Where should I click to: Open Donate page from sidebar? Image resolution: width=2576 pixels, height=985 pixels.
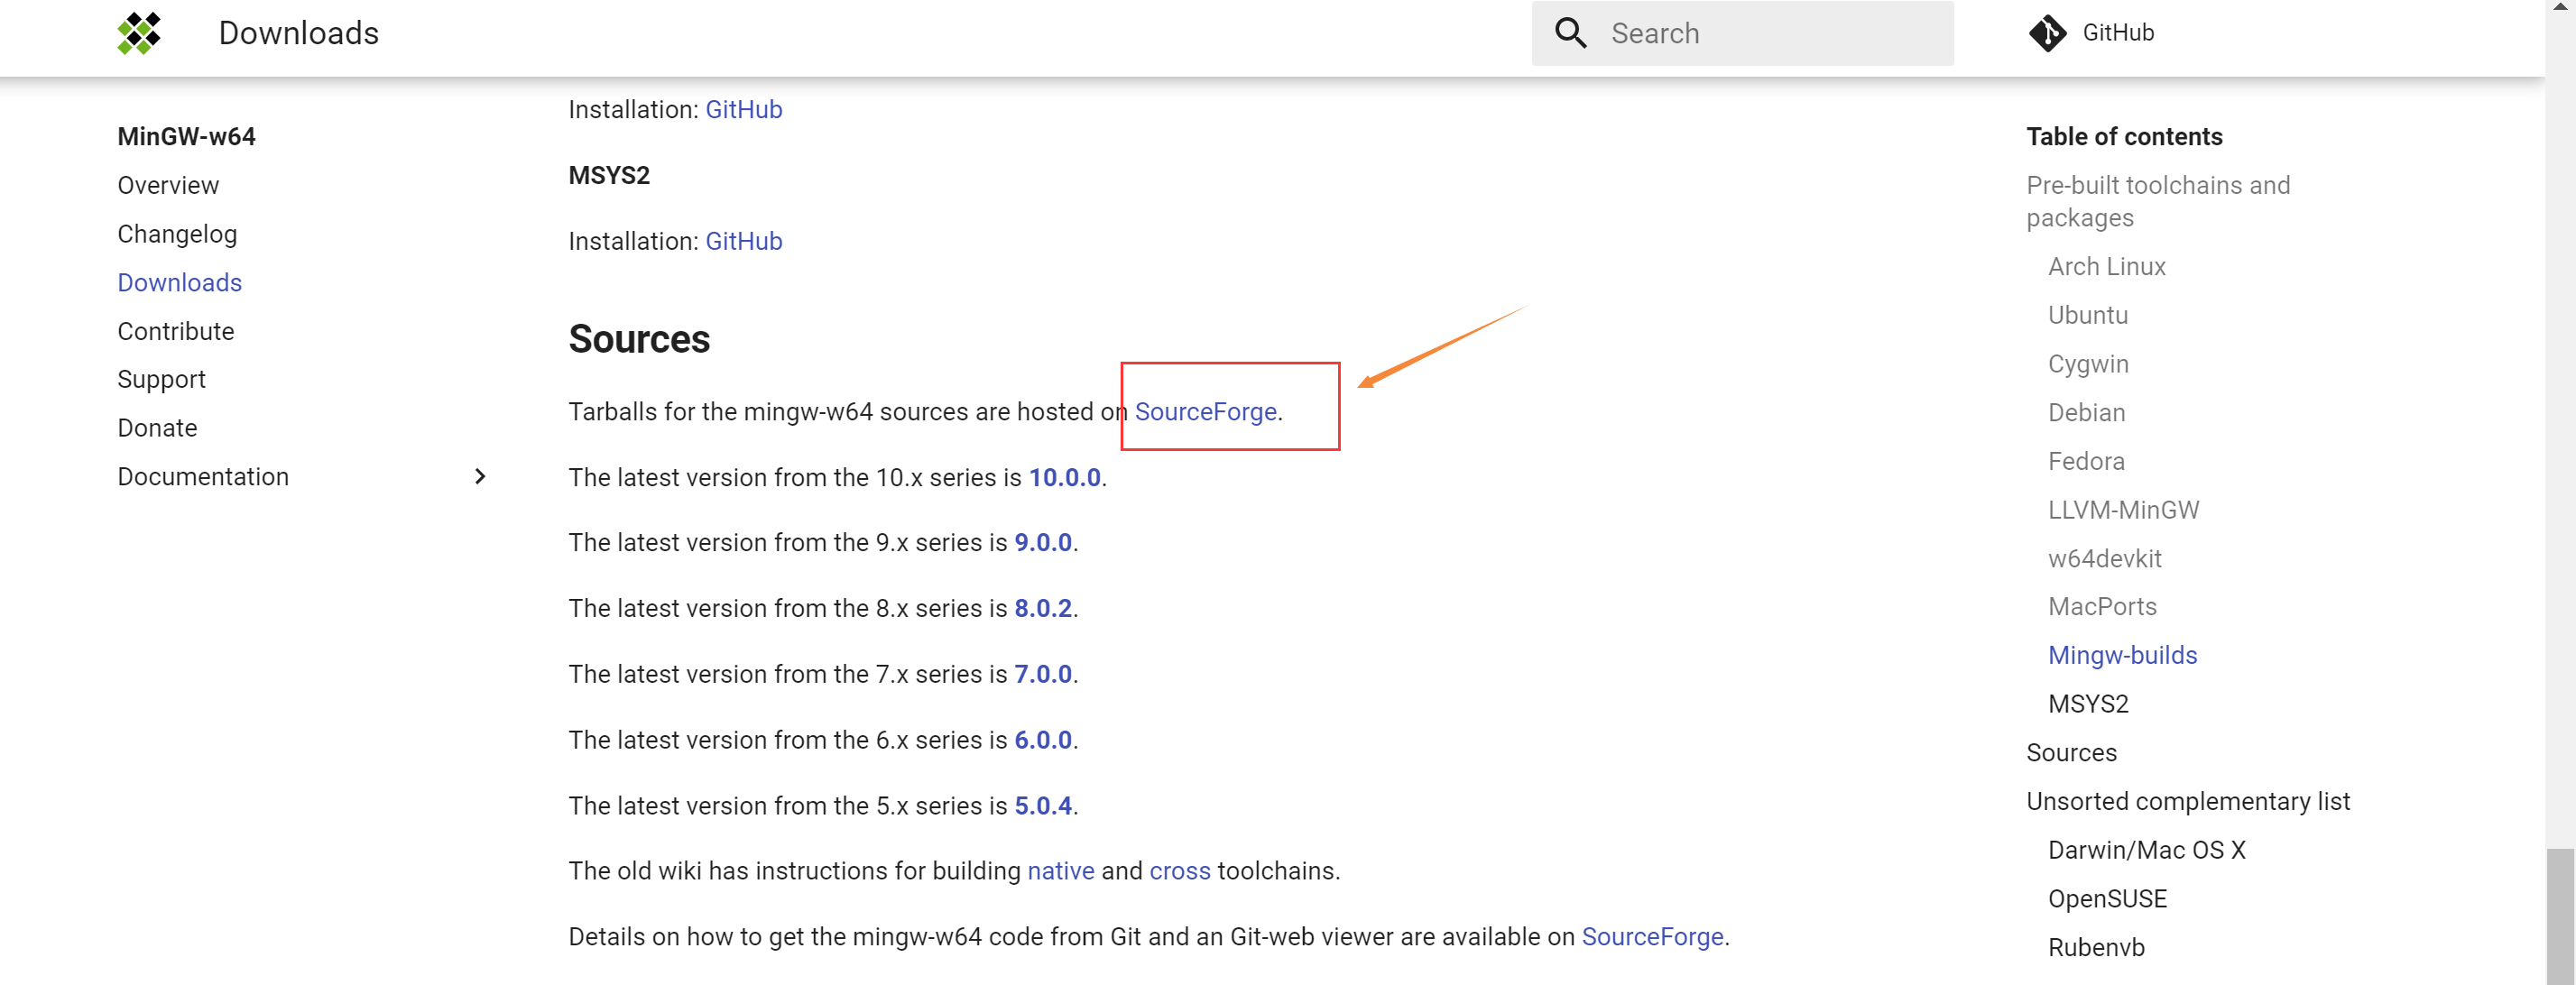[x=157, y=428]
